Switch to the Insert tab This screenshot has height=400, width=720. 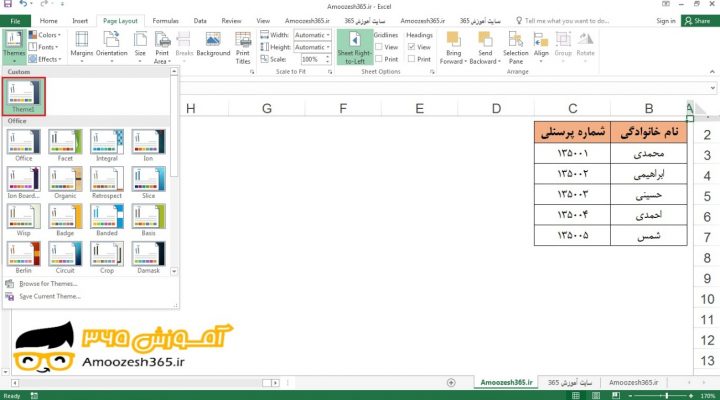click(80, 21)
